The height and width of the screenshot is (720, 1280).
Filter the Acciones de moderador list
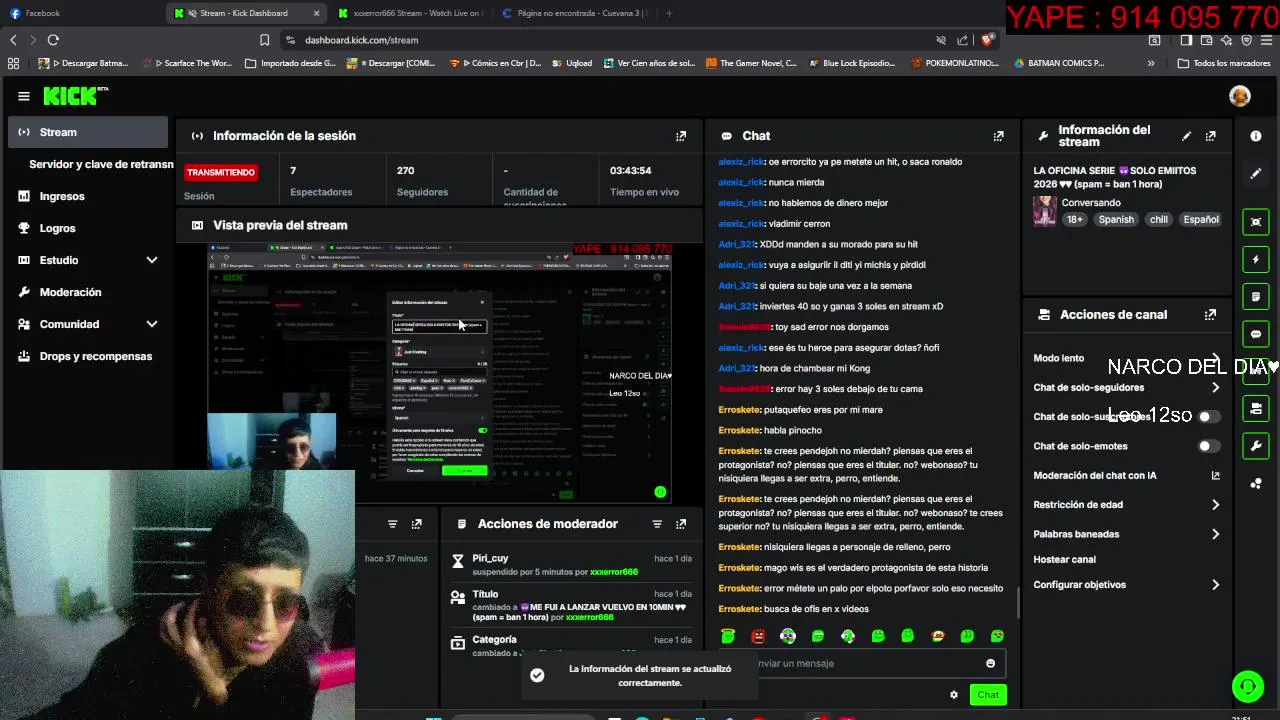[657, 524]
